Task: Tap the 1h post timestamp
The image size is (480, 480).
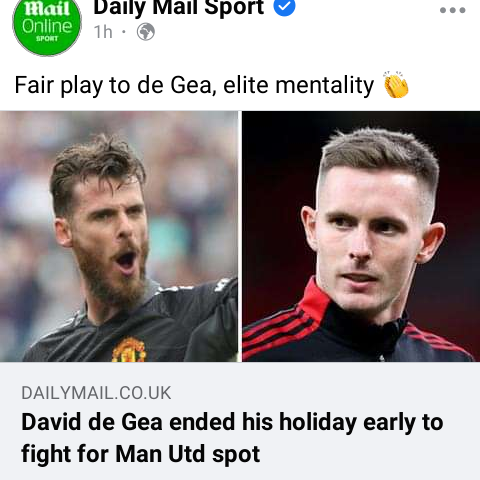Action: click(x=103, y=32)
